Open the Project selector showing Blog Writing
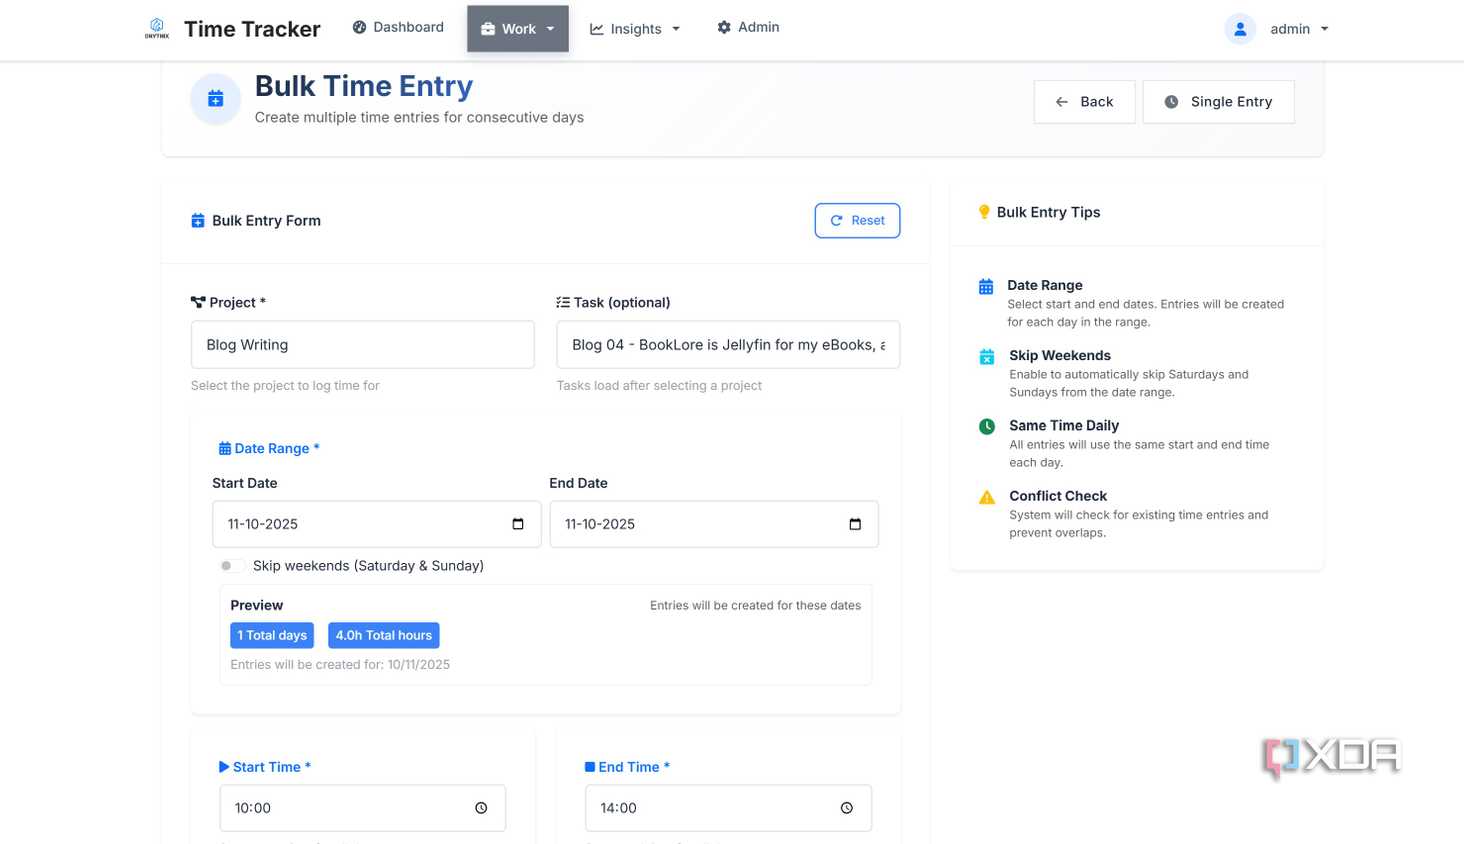This screenshot has width=1464, height=844. [363, 345]
